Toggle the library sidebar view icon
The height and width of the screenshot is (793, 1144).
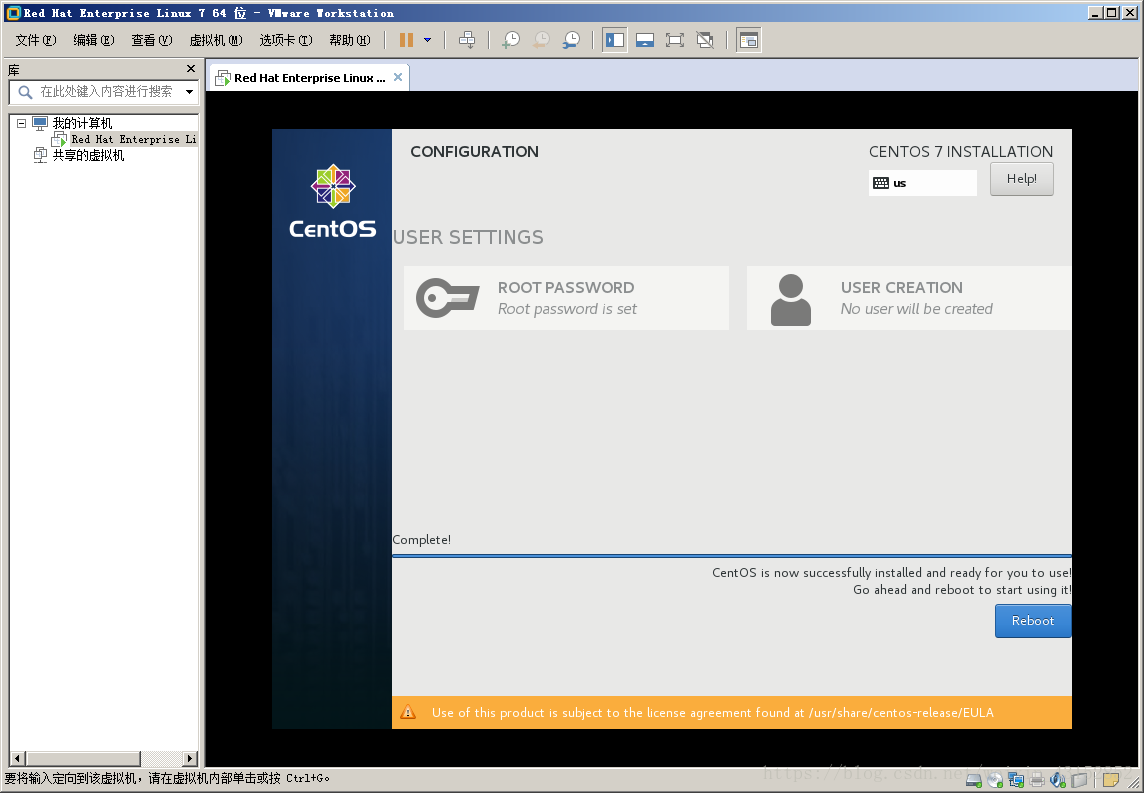pyautogui.click(x=614, y=40)
